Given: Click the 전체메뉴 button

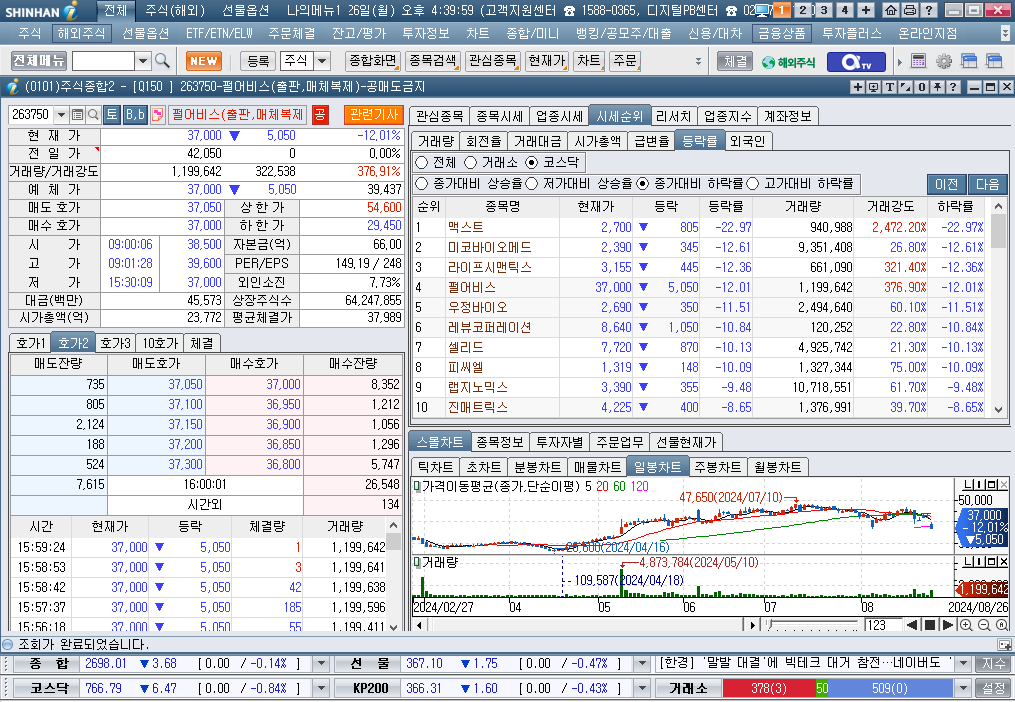Looking at the screenshot, I should click(x=39, y=61).
